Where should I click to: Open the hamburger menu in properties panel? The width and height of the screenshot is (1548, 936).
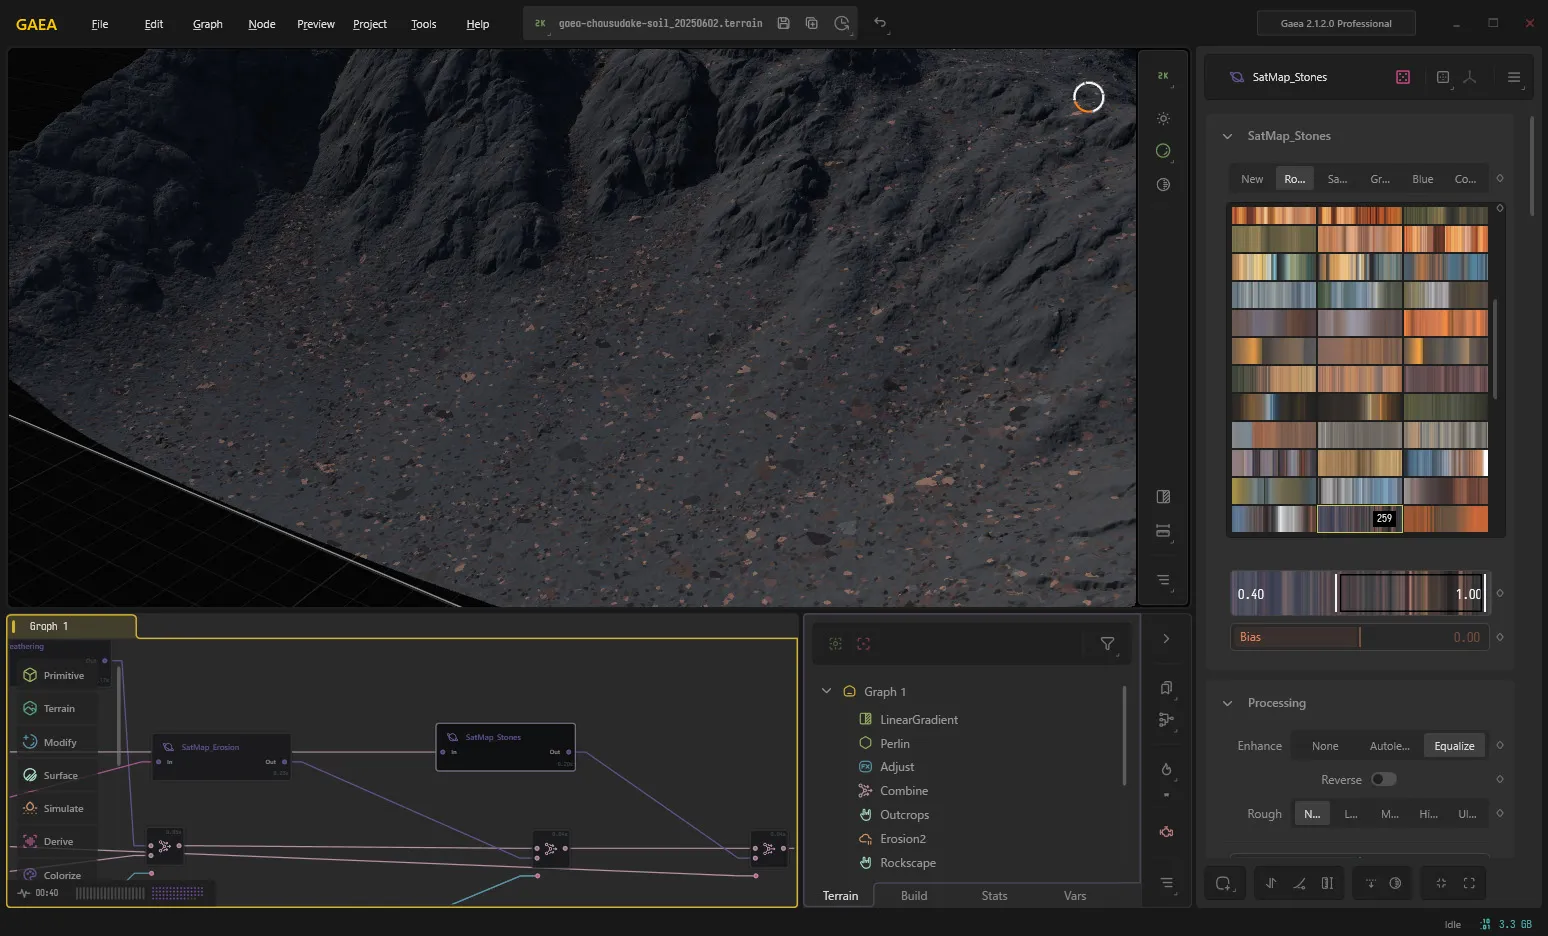[x=1513, y=77]
